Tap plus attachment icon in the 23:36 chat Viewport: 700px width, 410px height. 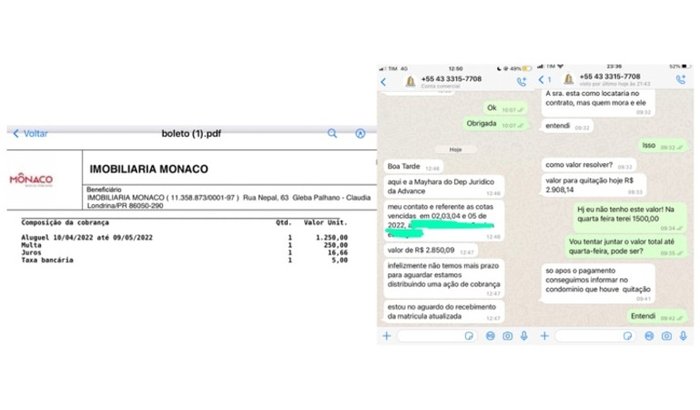pos(544,336)
